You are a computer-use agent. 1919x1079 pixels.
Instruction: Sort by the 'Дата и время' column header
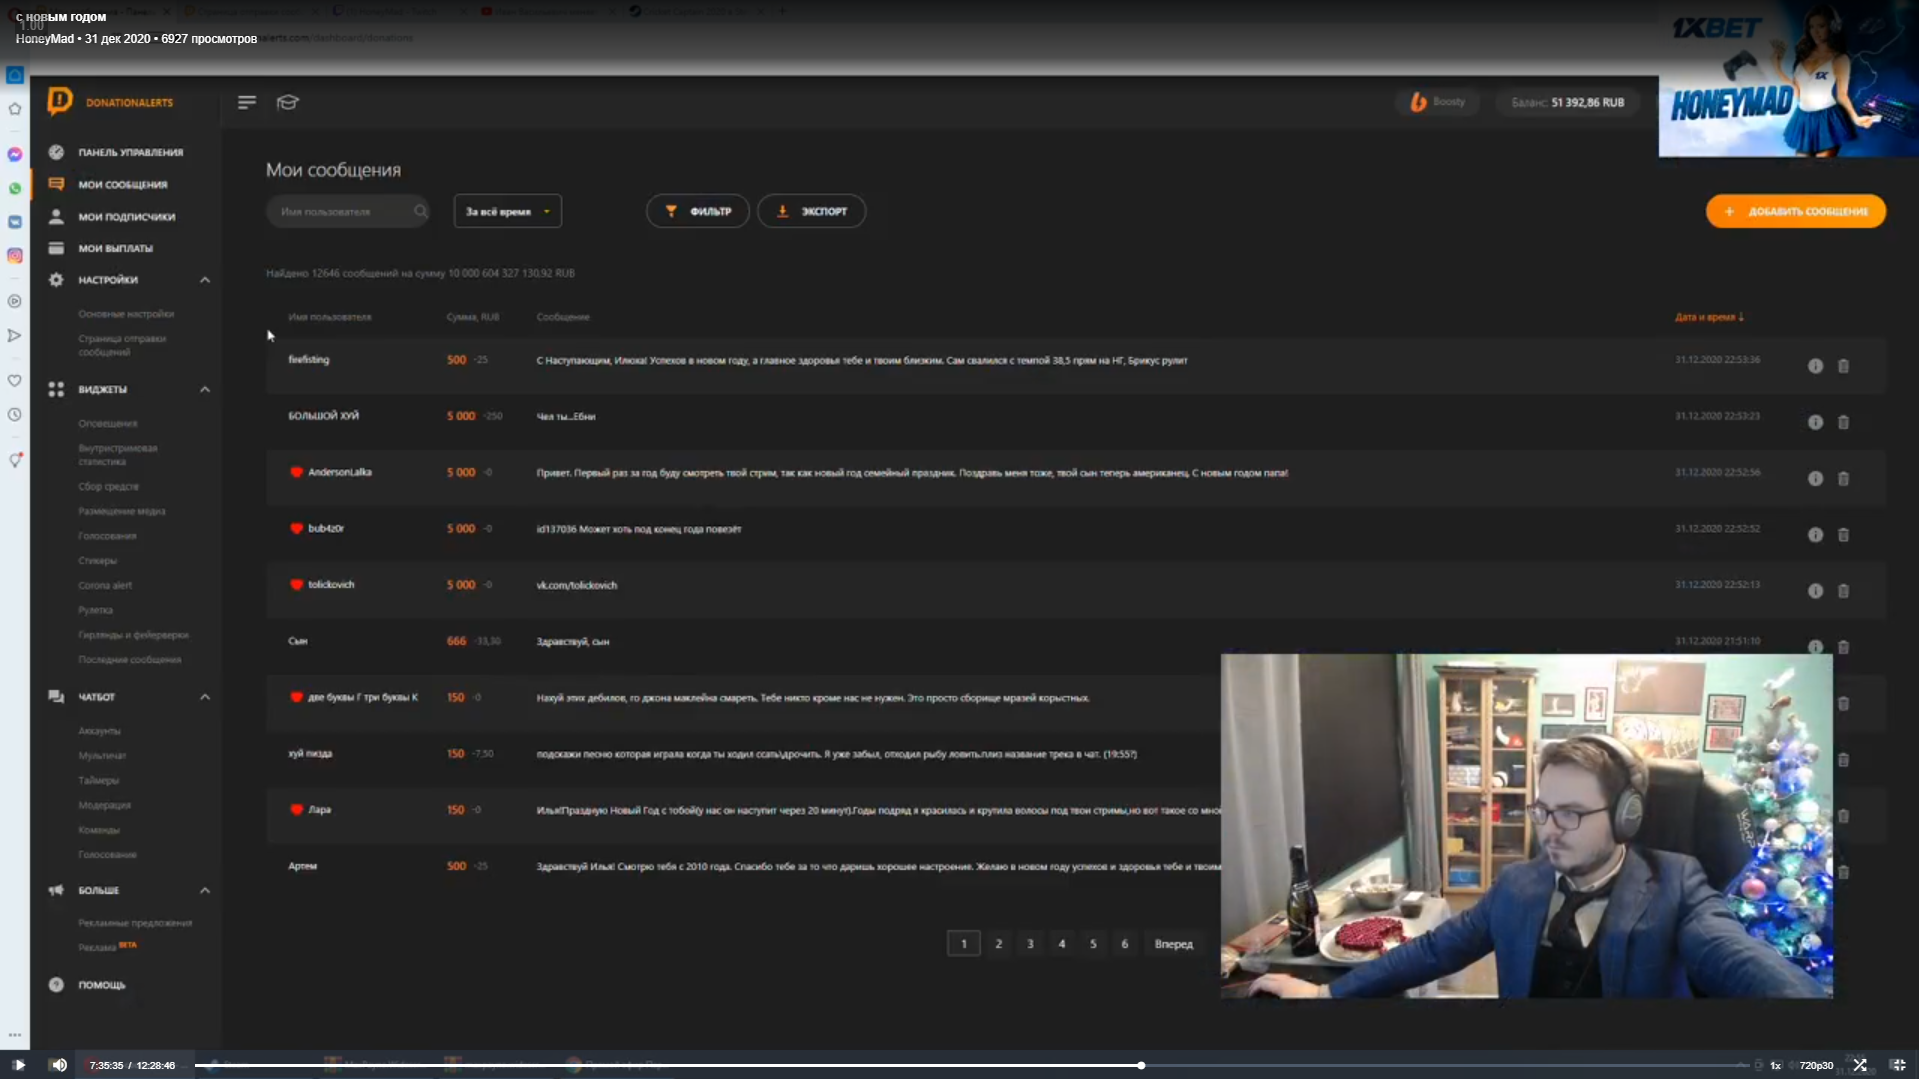[1709, 317]
